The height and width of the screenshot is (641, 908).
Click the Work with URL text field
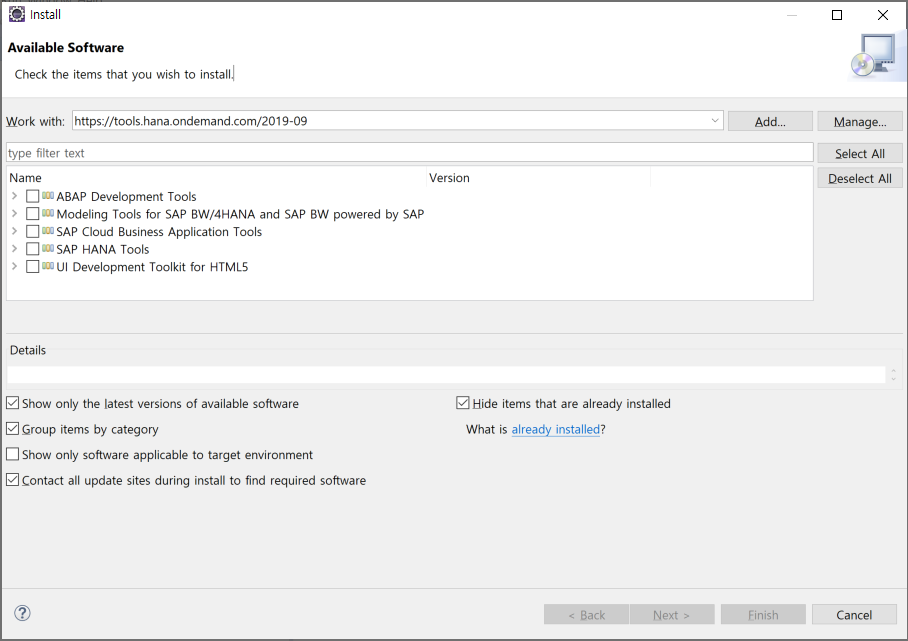tap(390, 120)
